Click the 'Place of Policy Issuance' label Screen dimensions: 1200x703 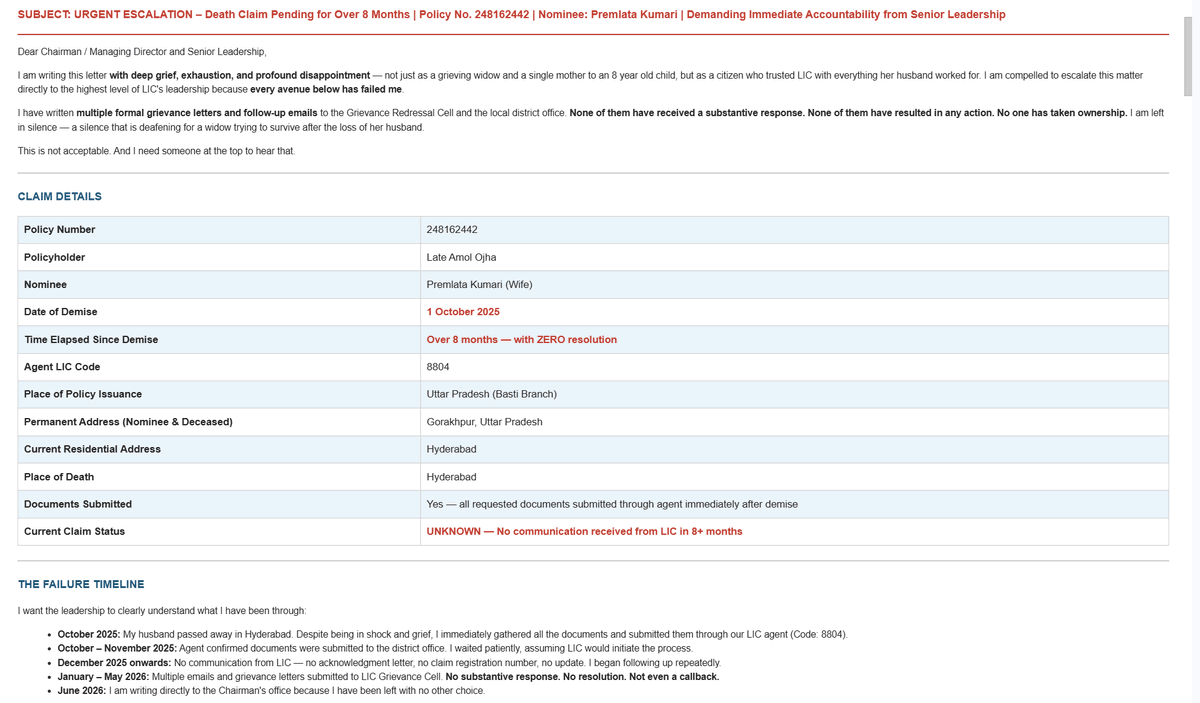(83, 394)
